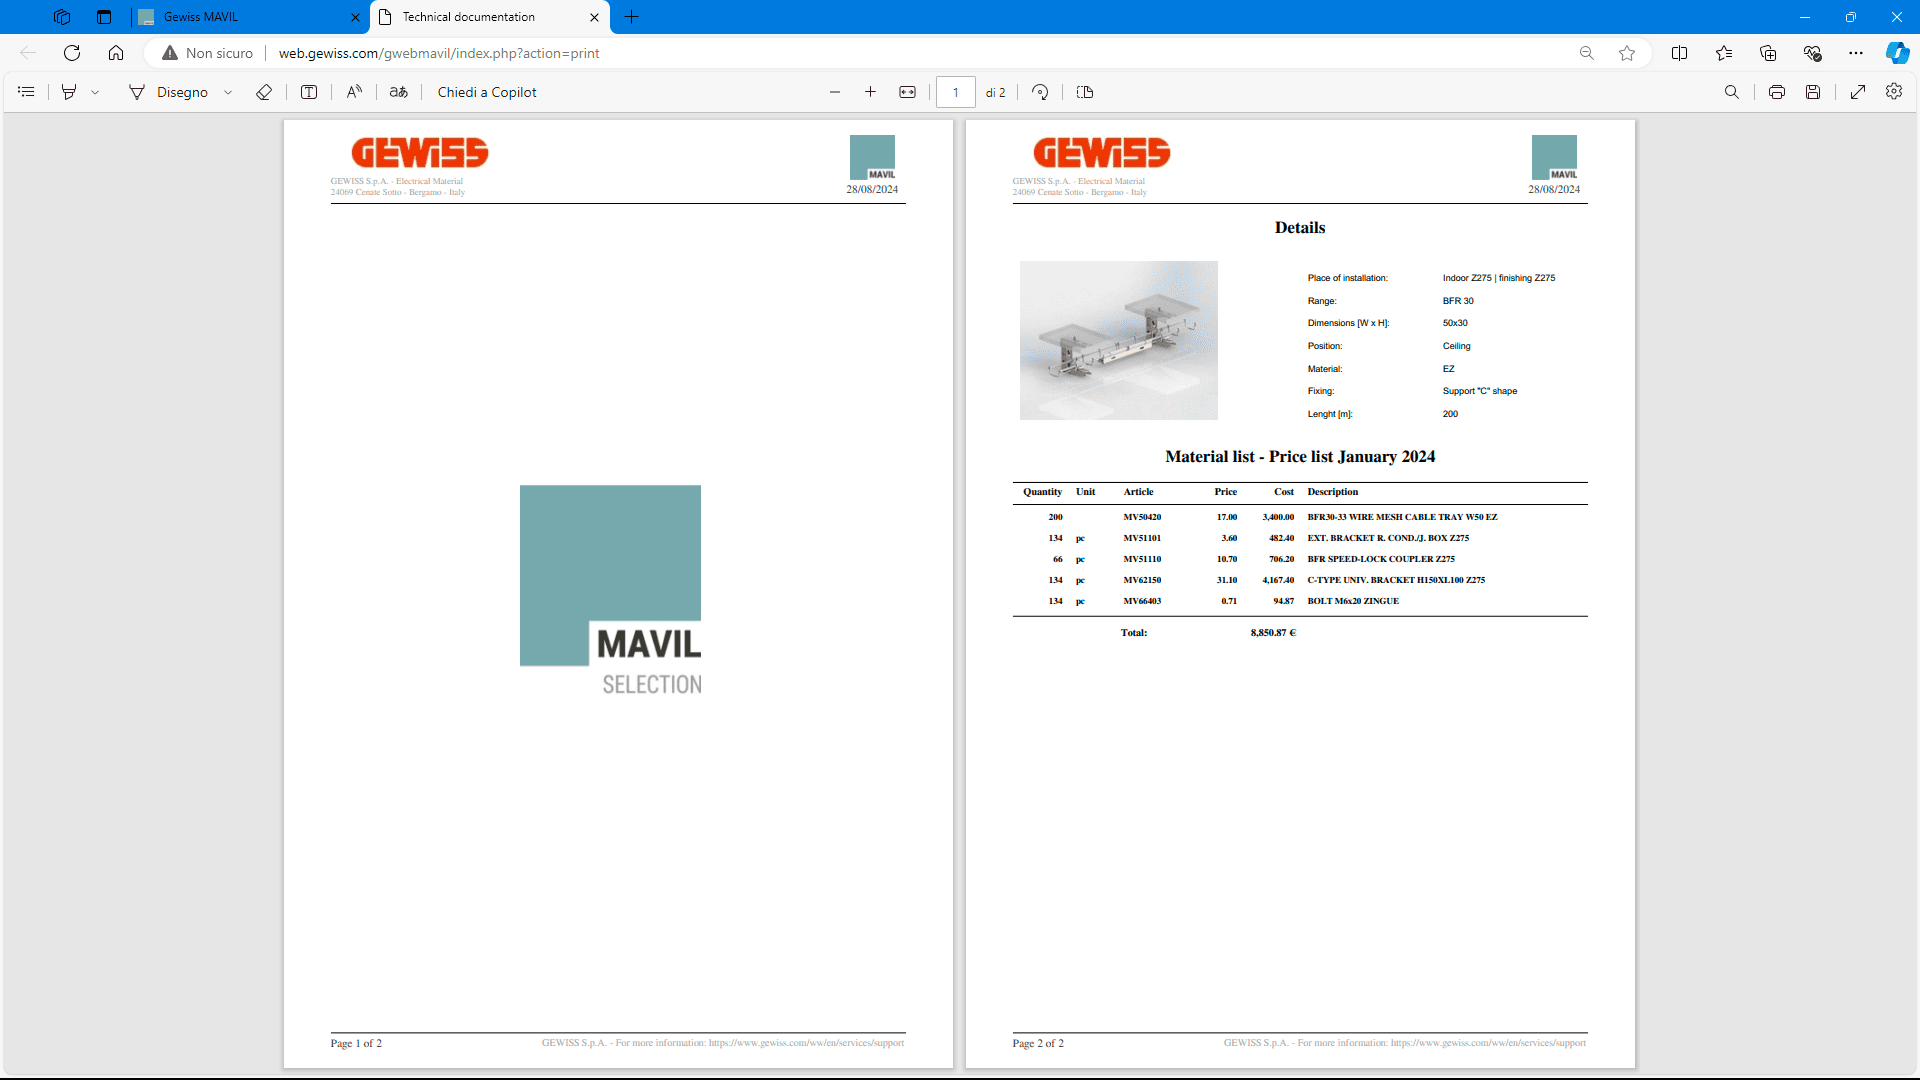Screen dimensions: 1920x1080
Task: Reload the current page
Action: (x=72, y=53)
